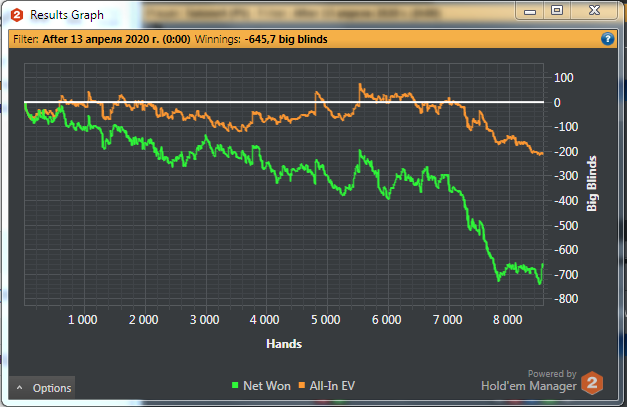Click the 'Hold'em Manager' branding text
Image resolution: width=627 pixels, height=407 pixels.
[529, 386]
